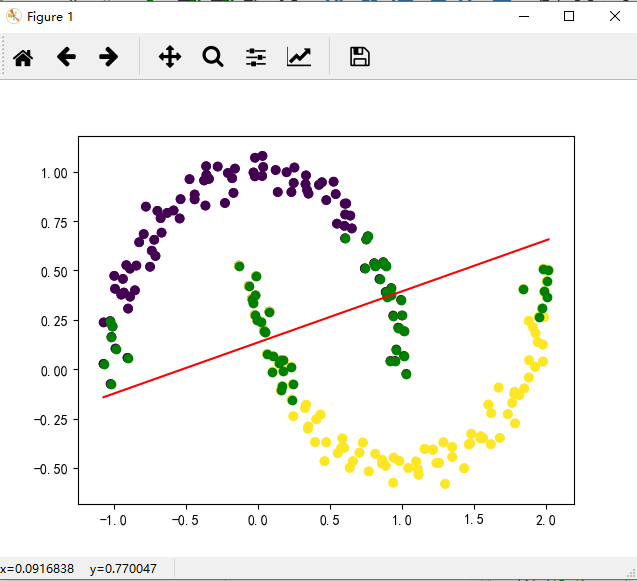Click x-axis tick label 0.5

click(330, 520)
